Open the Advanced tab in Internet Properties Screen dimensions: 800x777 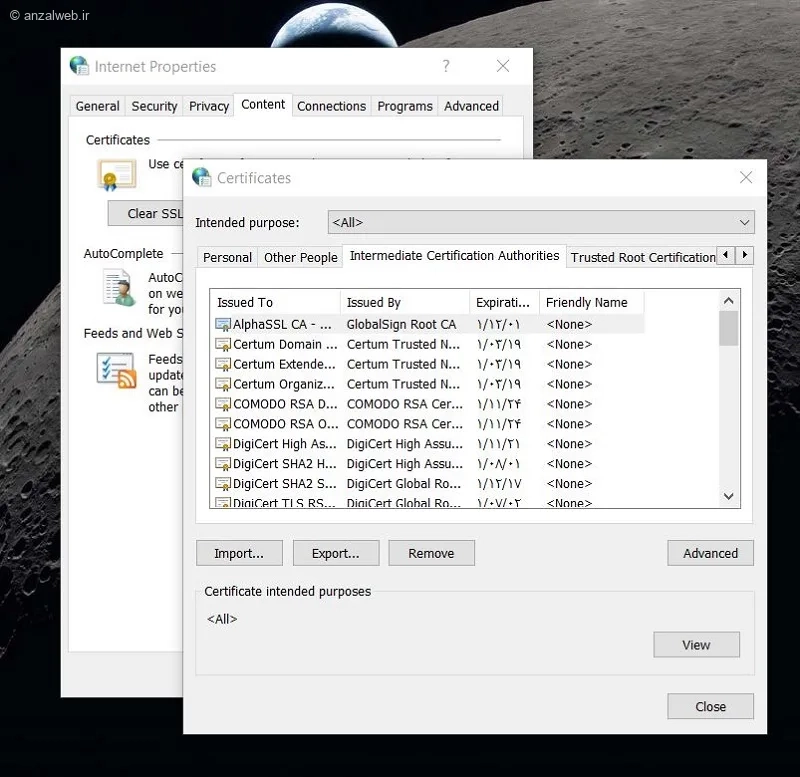point(471,106)
